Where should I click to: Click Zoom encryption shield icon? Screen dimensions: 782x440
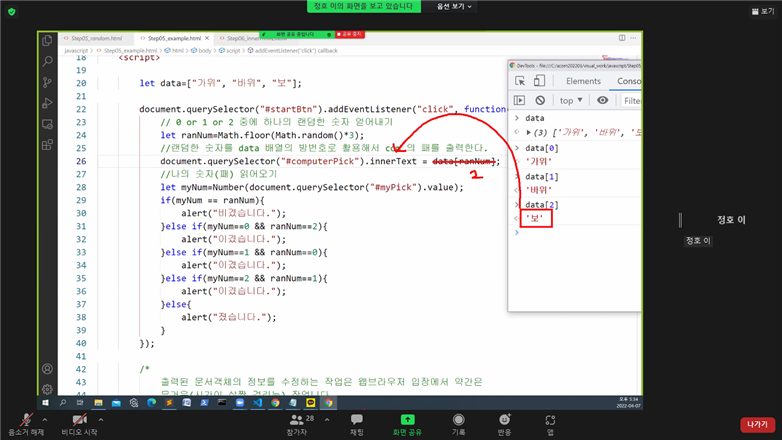[x=11, y=11]
